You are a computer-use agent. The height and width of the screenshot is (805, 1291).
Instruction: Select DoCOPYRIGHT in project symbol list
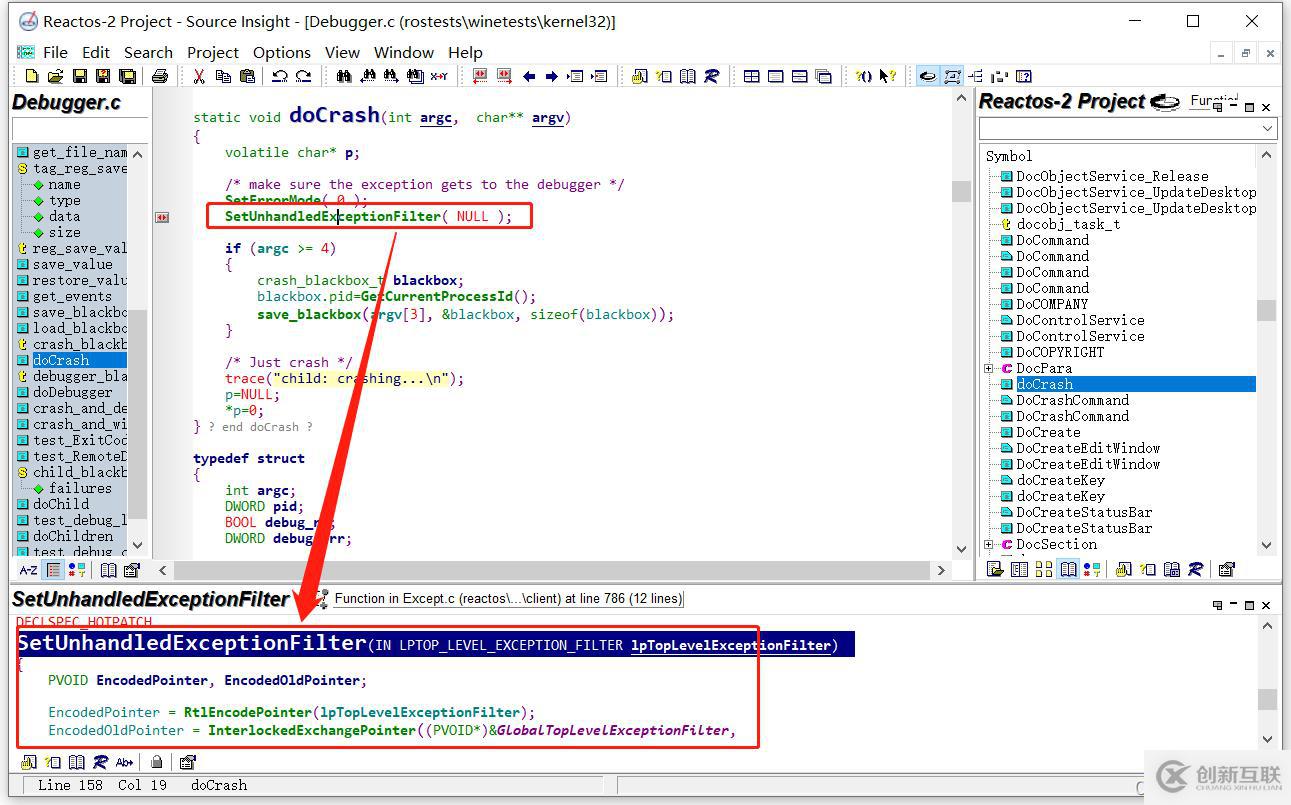coord(1060,352)
